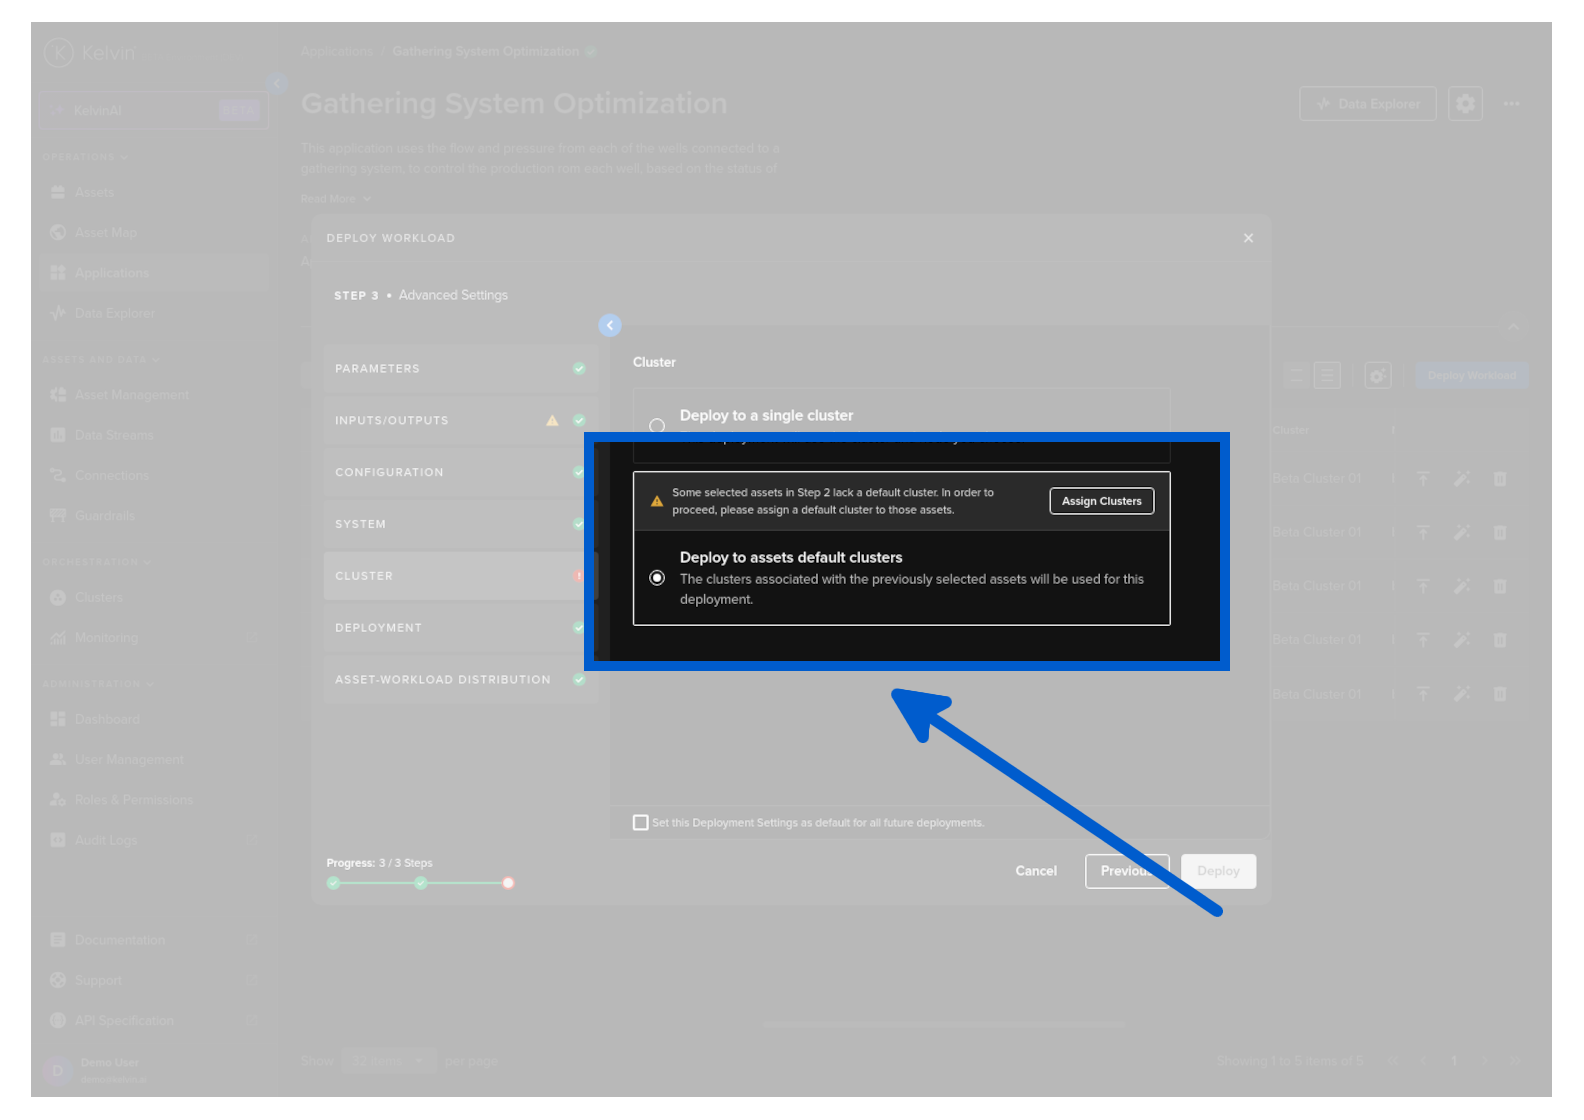Viewport: 1584px width, 1120px height.
Task: Click the Clusters sidebar icon
Action: 58,598
